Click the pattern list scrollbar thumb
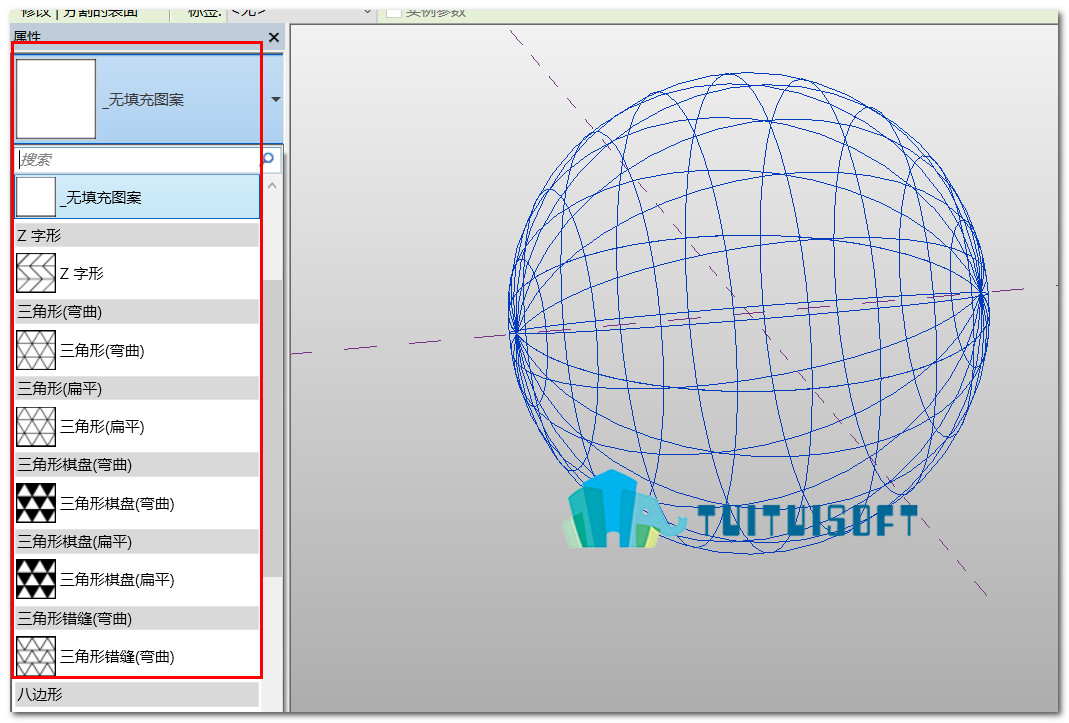 pyautogui.click(x=273, y=428)
